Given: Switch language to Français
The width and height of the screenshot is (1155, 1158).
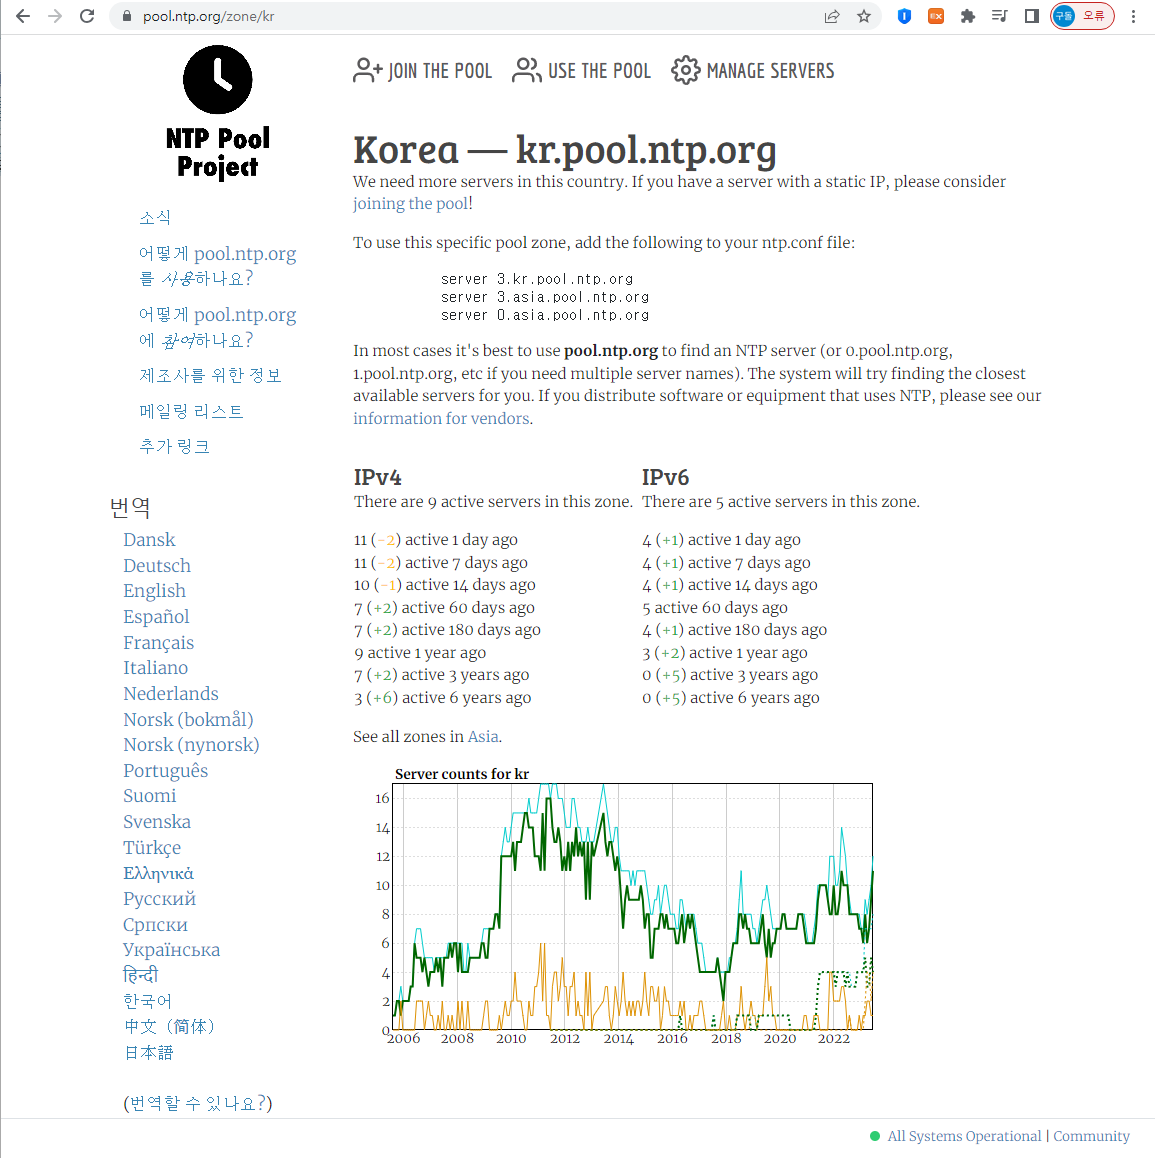Looking at the screenshot, I should pyautogui.click(x=159, y=643).
